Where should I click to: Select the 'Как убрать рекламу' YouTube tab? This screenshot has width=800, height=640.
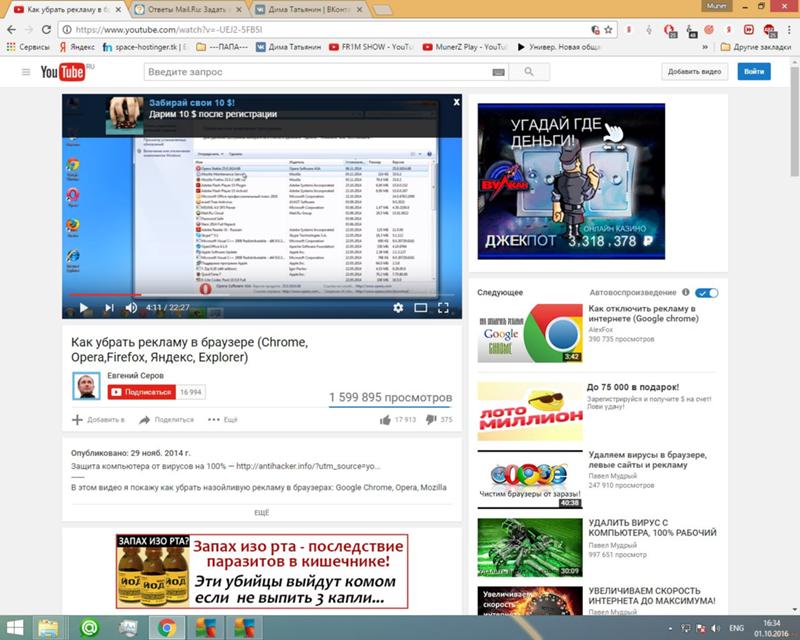[x=67, y=10]
